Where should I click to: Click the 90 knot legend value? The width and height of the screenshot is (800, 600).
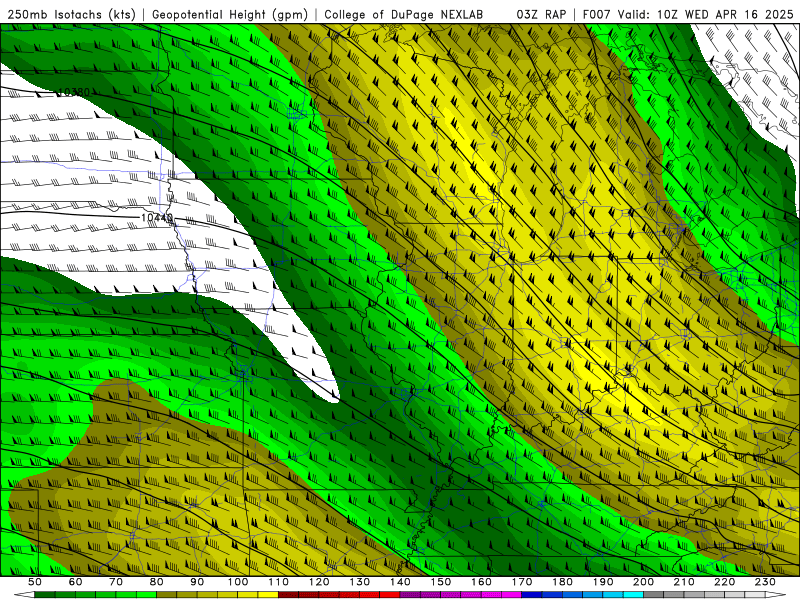click(x=197, y=582)
